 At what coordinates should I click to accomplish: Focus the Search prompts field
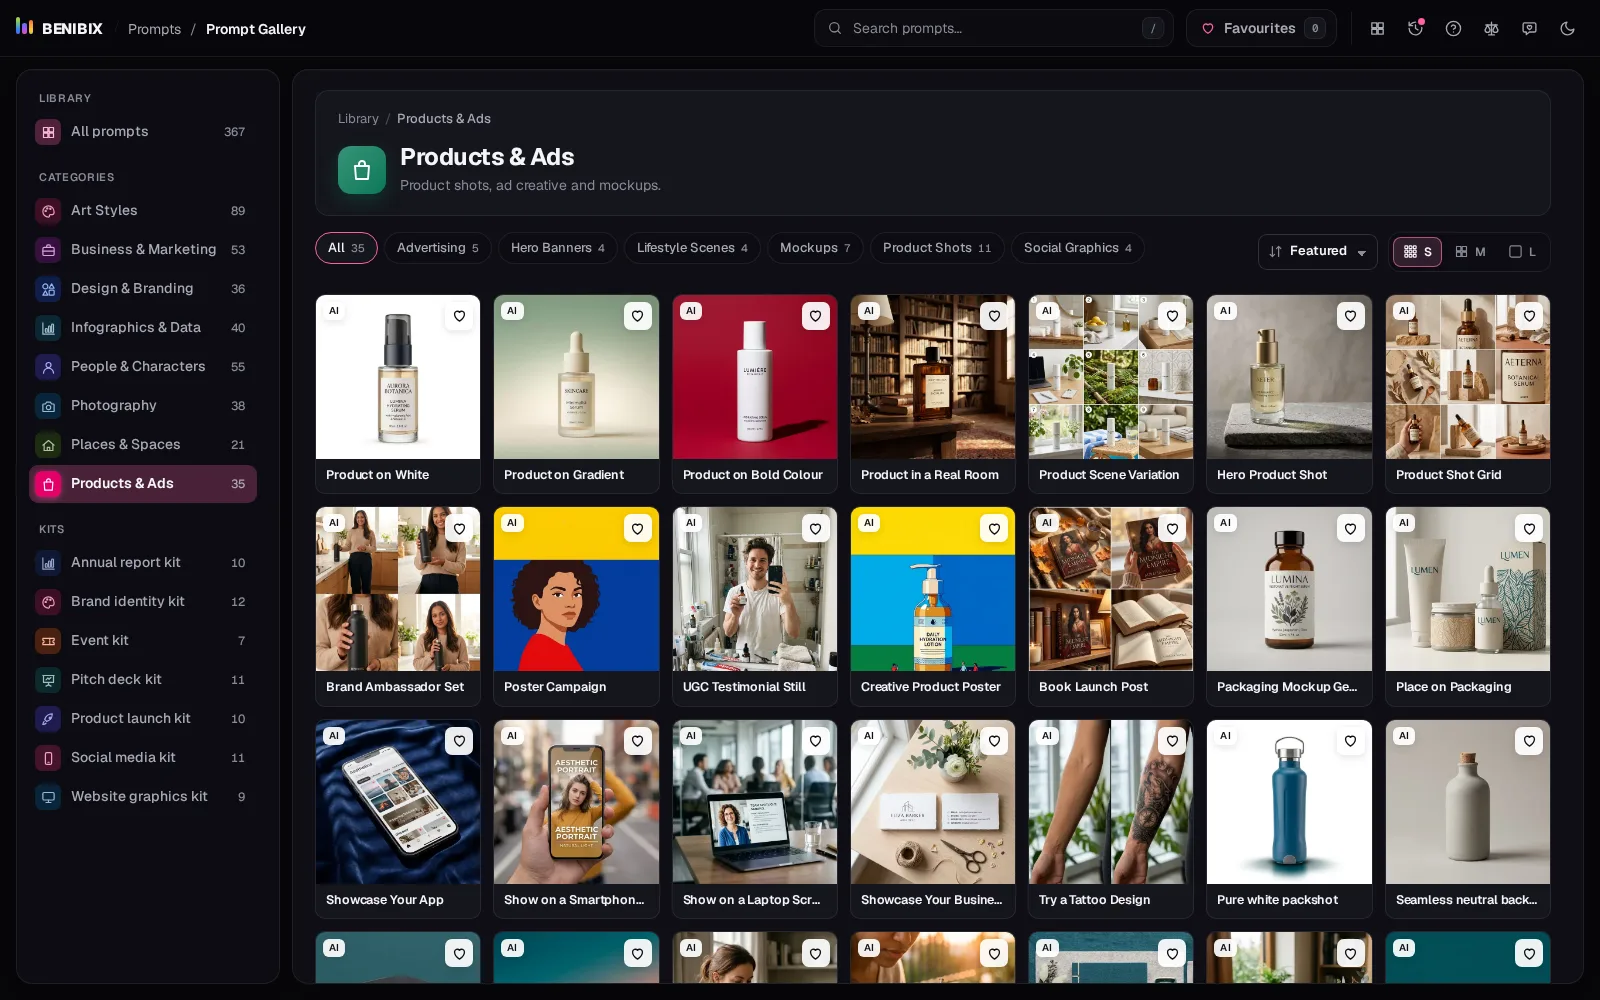(994, 29)
